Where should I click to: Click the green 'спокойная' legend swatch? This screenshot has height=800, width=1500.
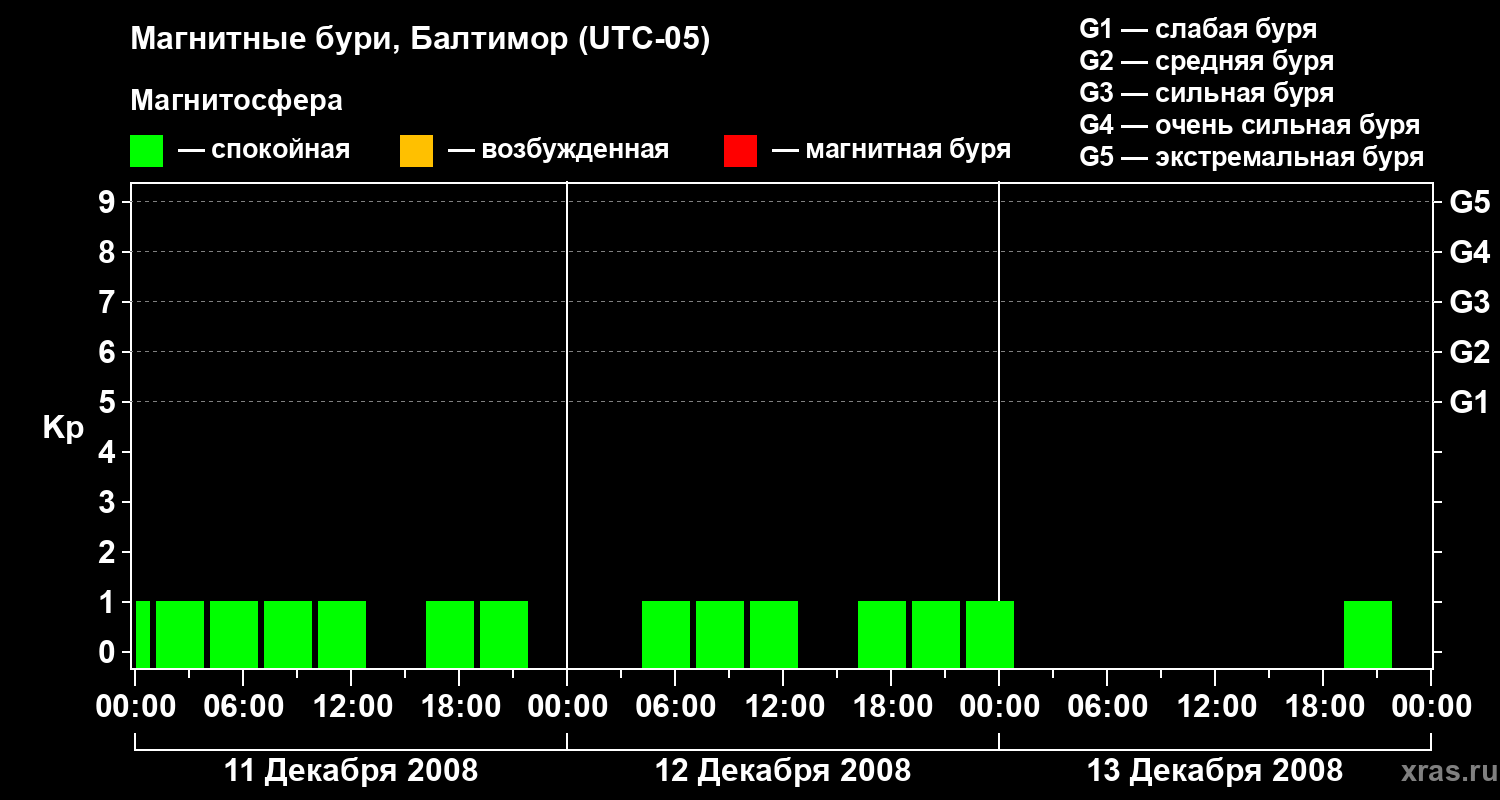146,151
